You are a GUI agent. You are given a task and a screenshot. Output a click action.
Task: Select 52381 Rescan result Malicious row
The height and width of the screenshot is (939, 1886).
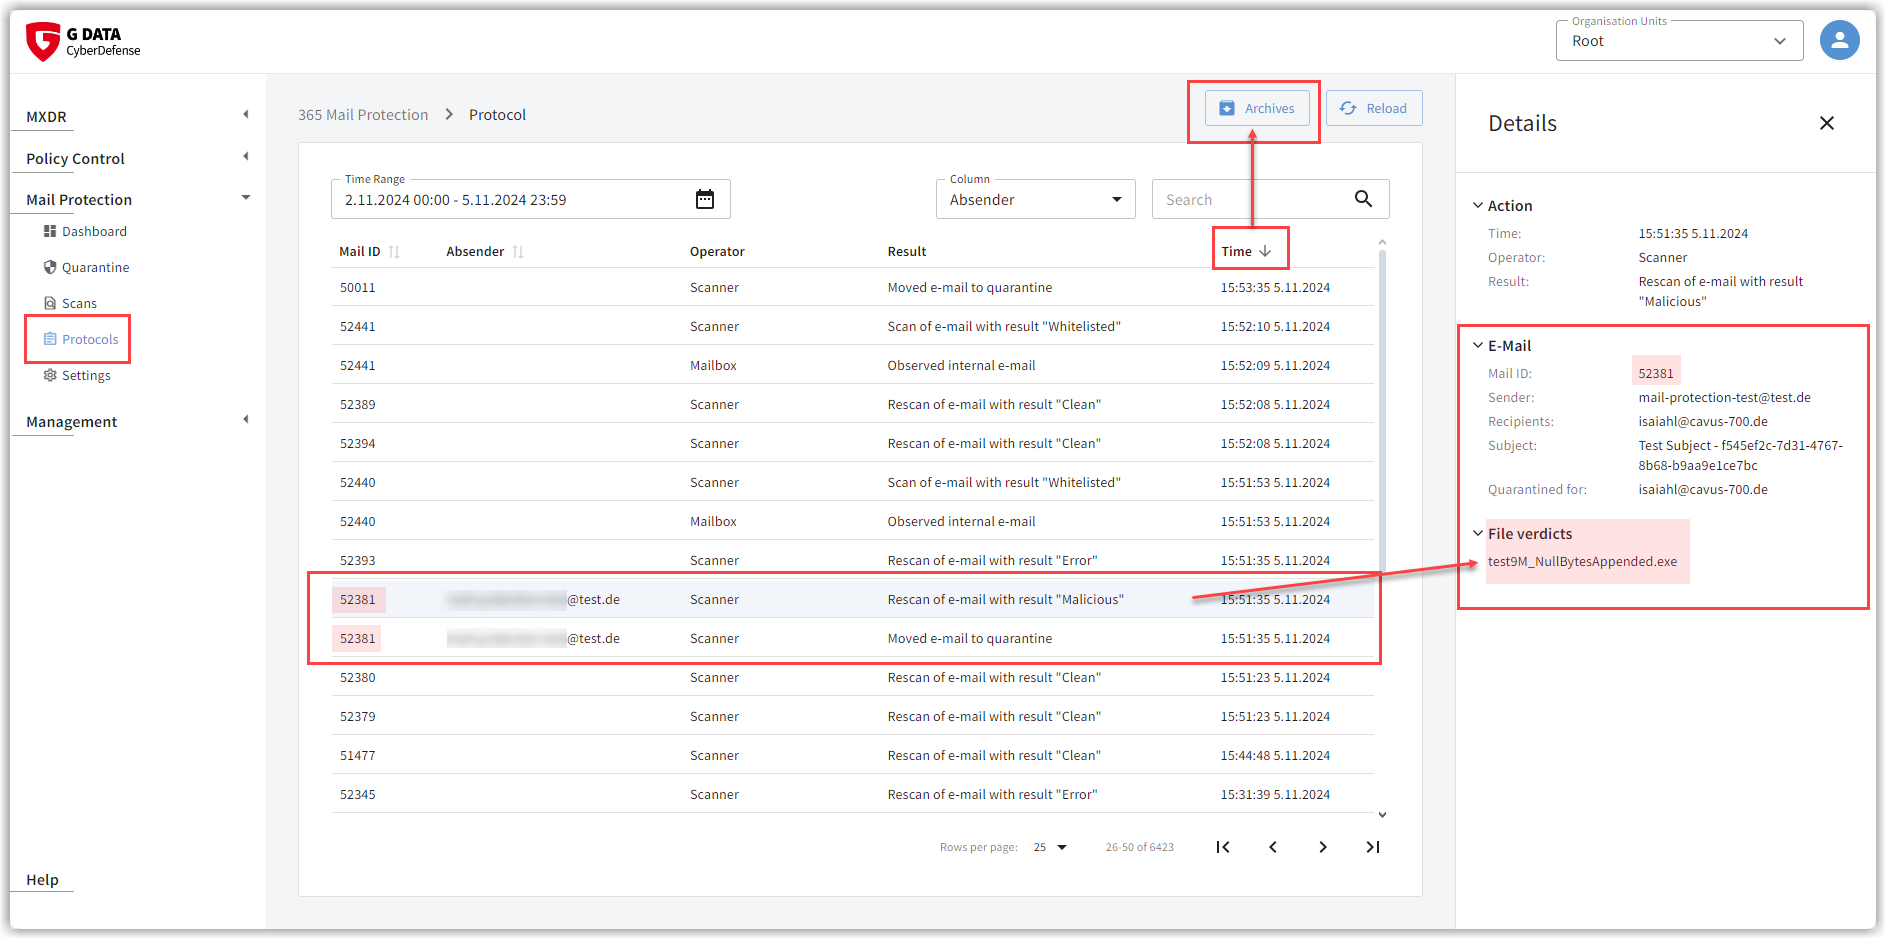853,599
